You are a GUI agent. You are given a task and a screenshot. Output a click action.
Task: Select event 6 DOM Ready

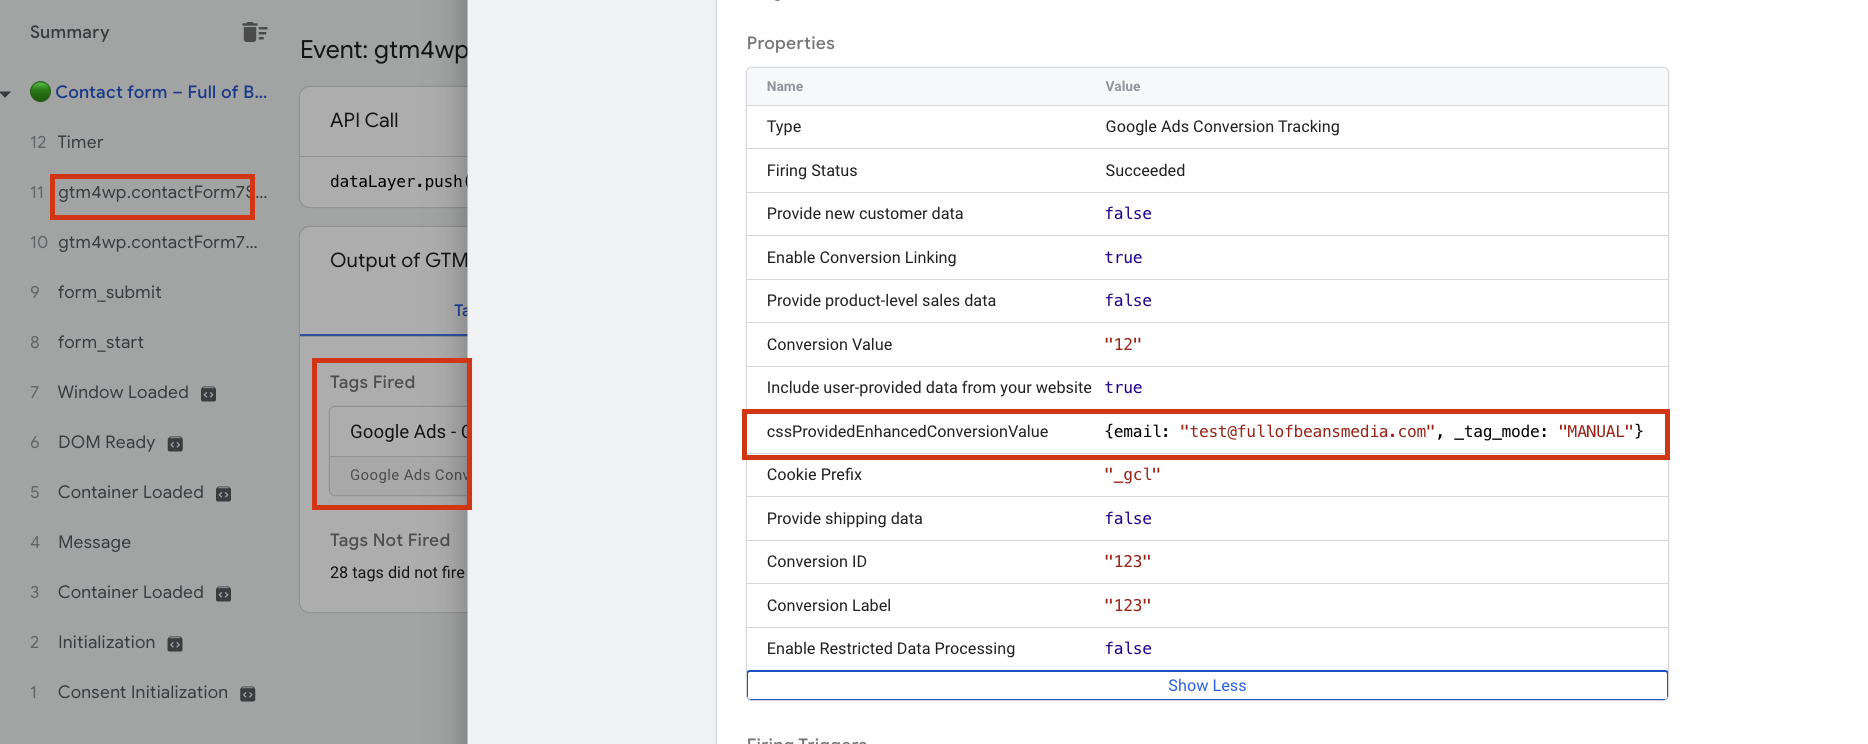(106, 442)
